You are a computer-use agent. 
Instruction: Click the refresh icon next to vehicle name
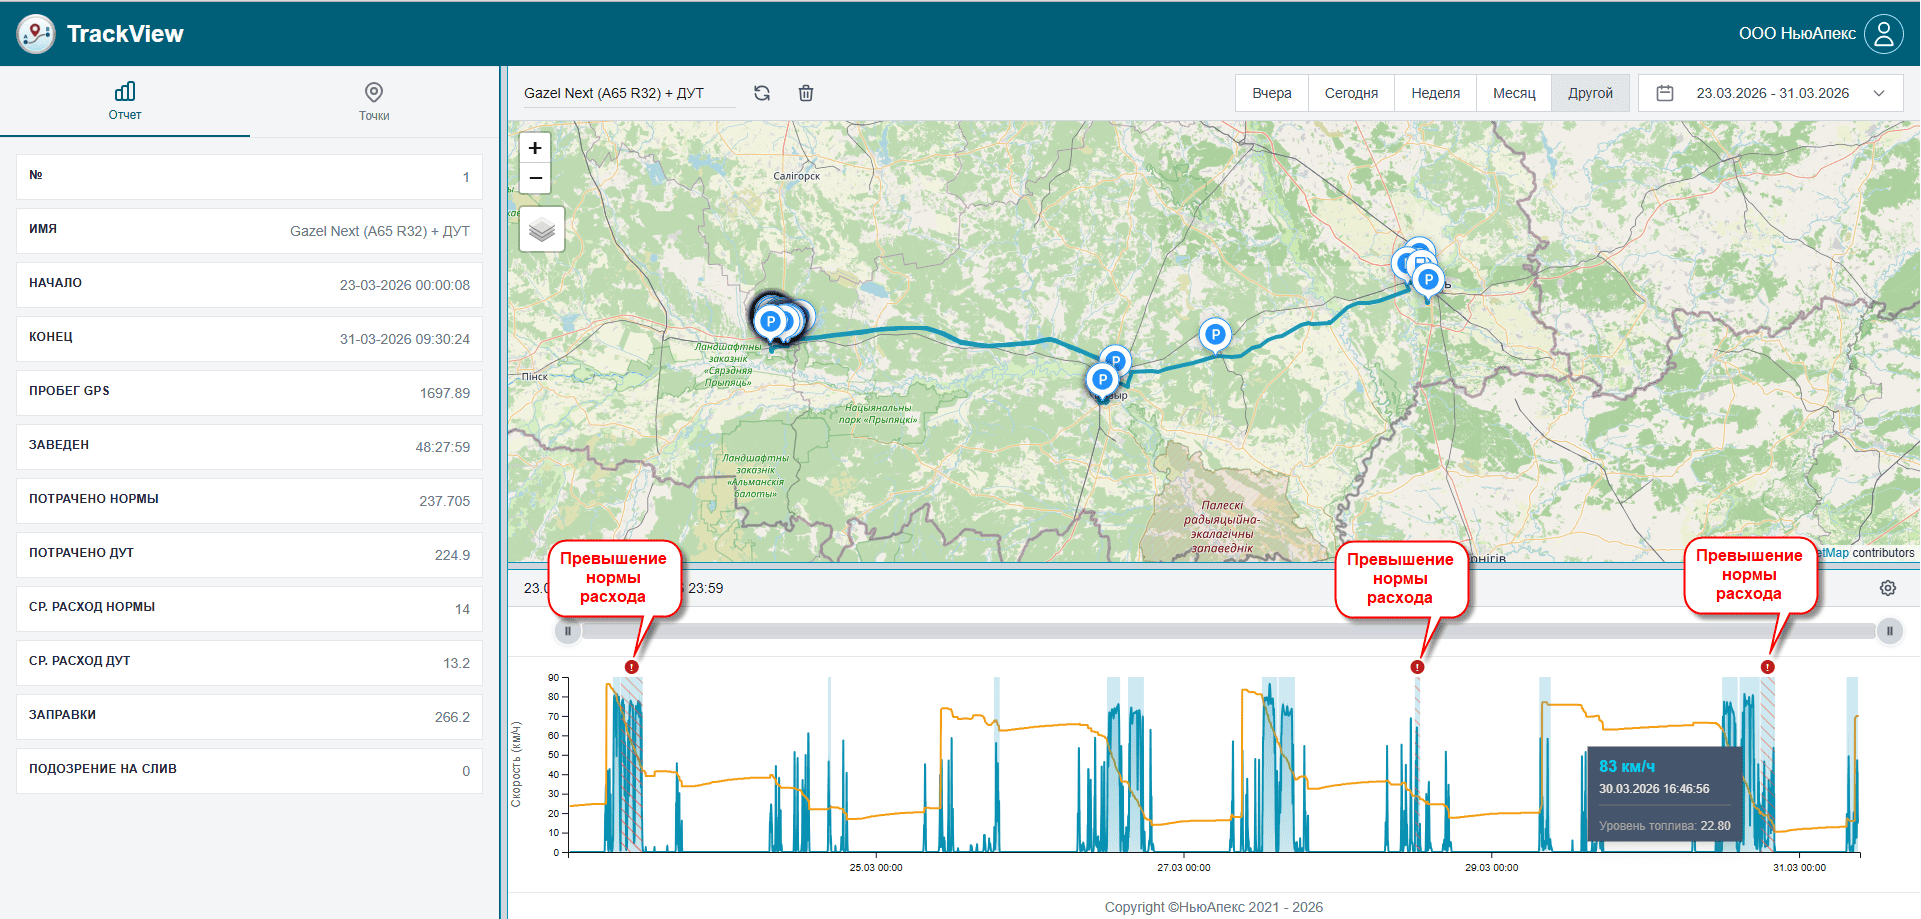(762, 93)
